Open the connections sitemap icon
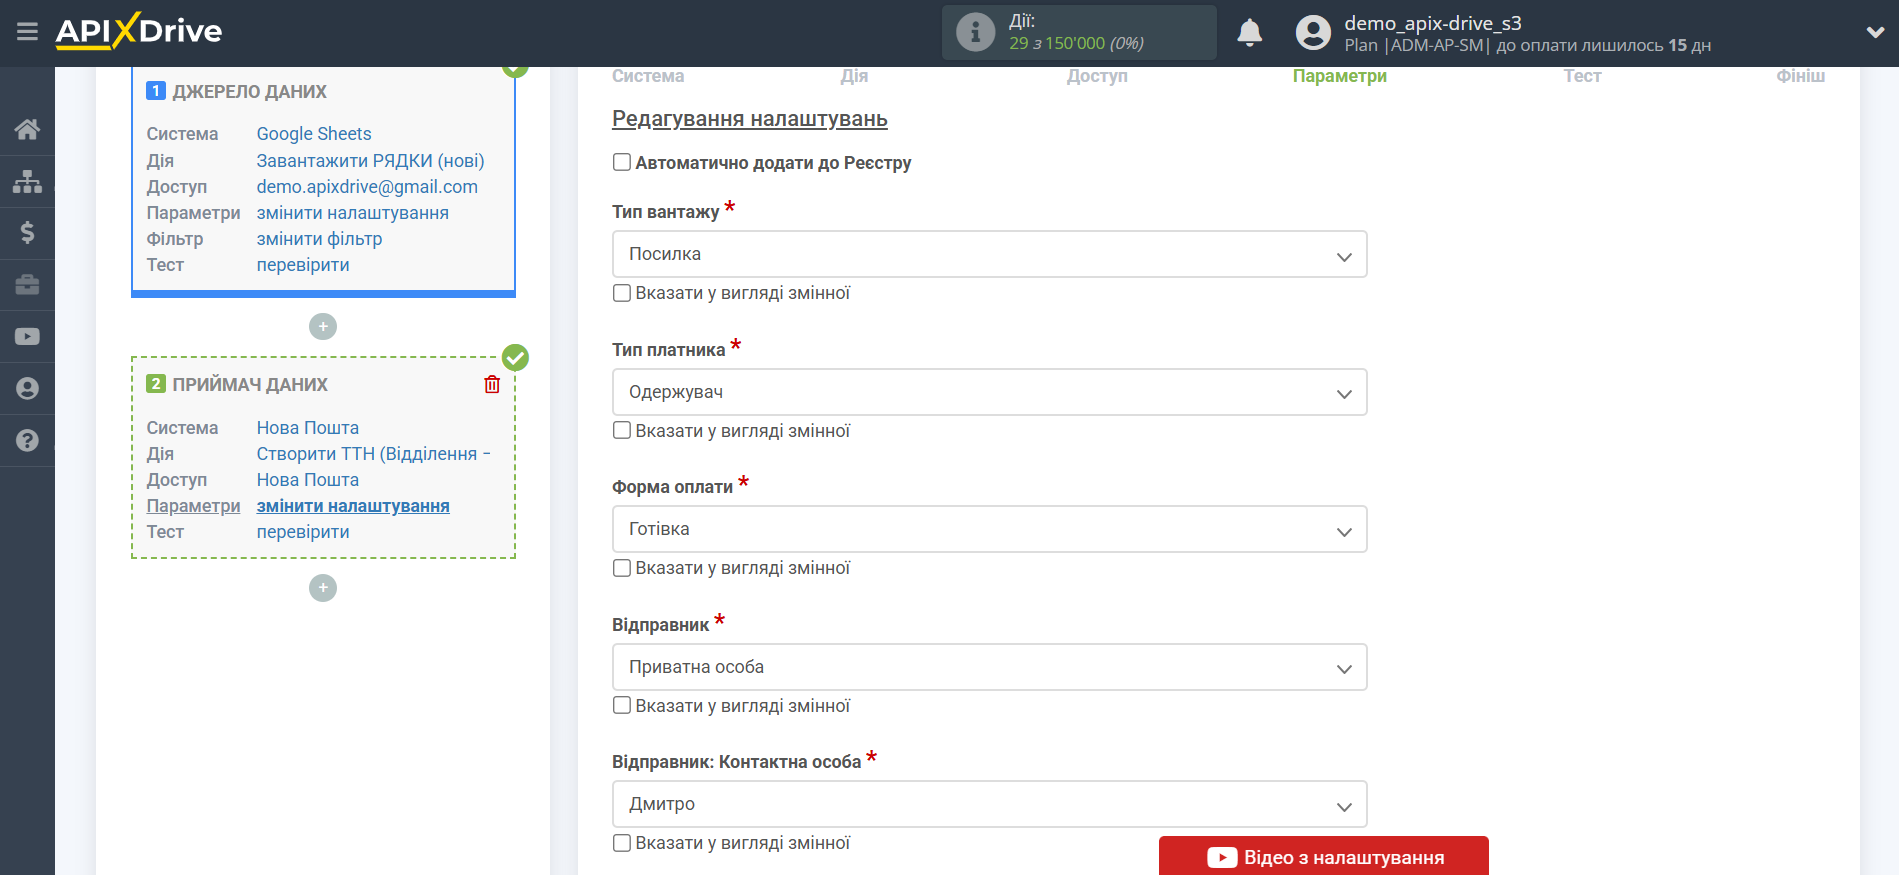The height and width of the screenshot is (875, 1899). (27, 181)
